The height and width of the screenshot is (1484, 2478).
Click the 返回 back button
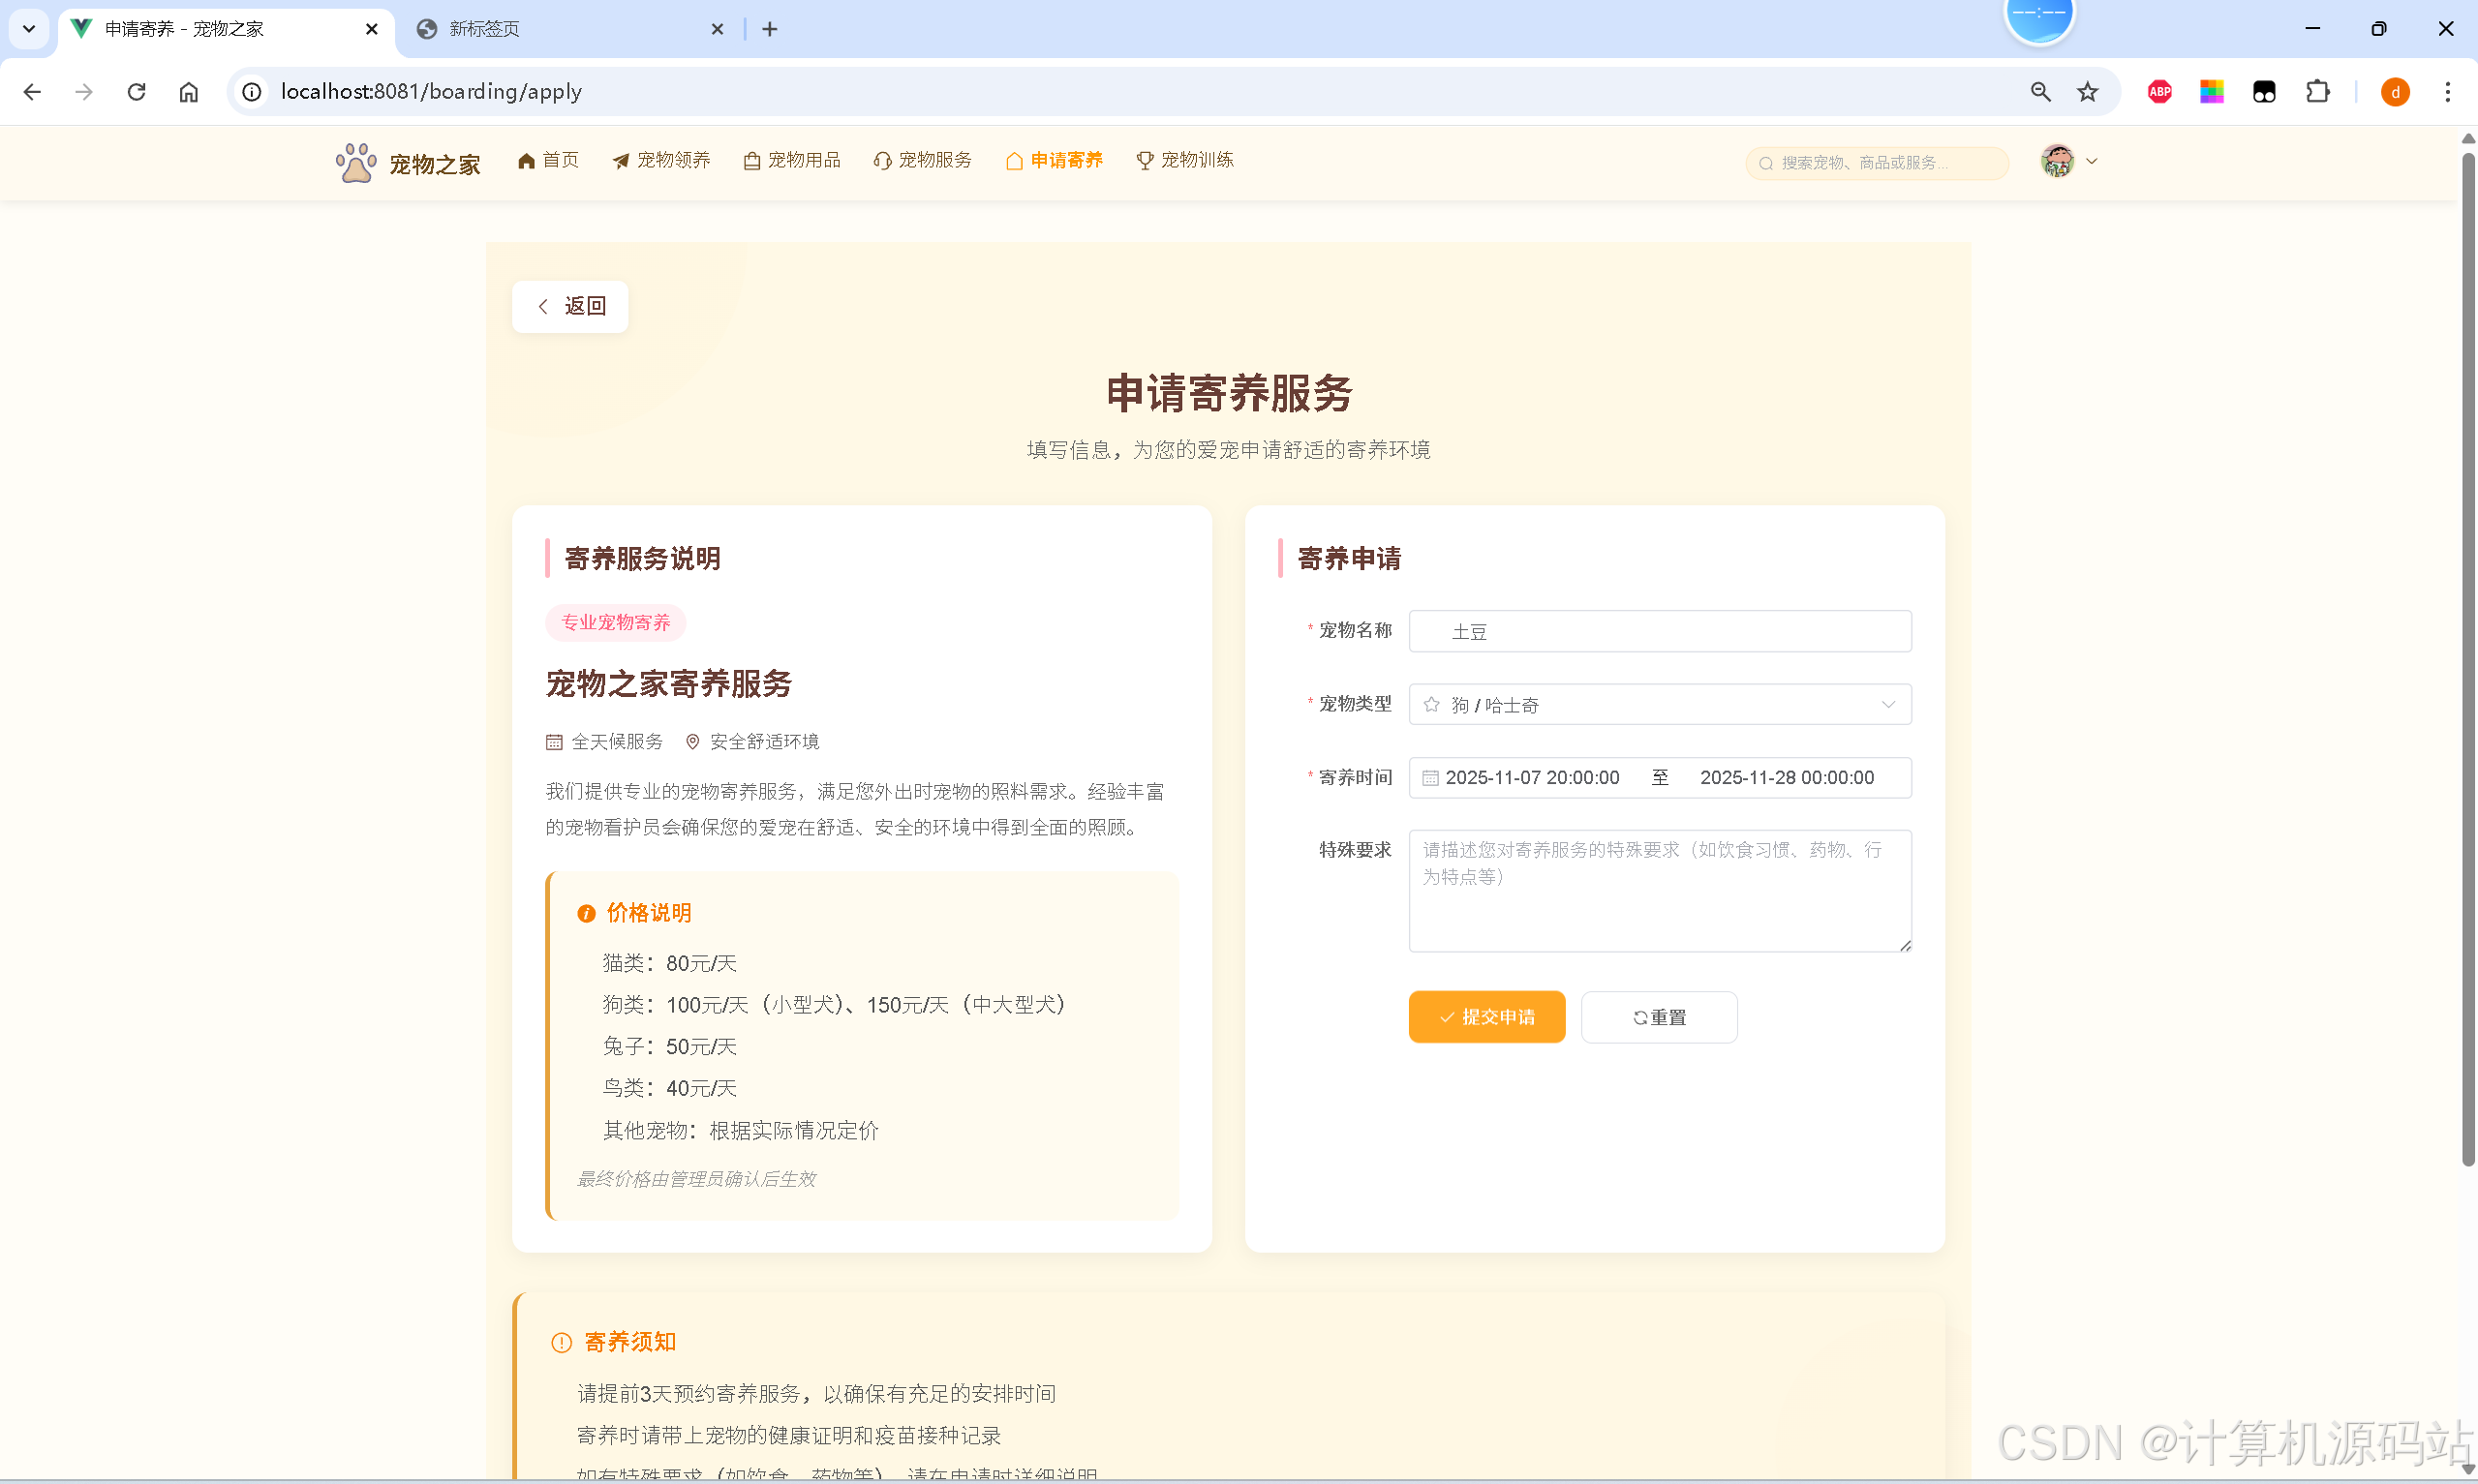click(x=570, y=306)
